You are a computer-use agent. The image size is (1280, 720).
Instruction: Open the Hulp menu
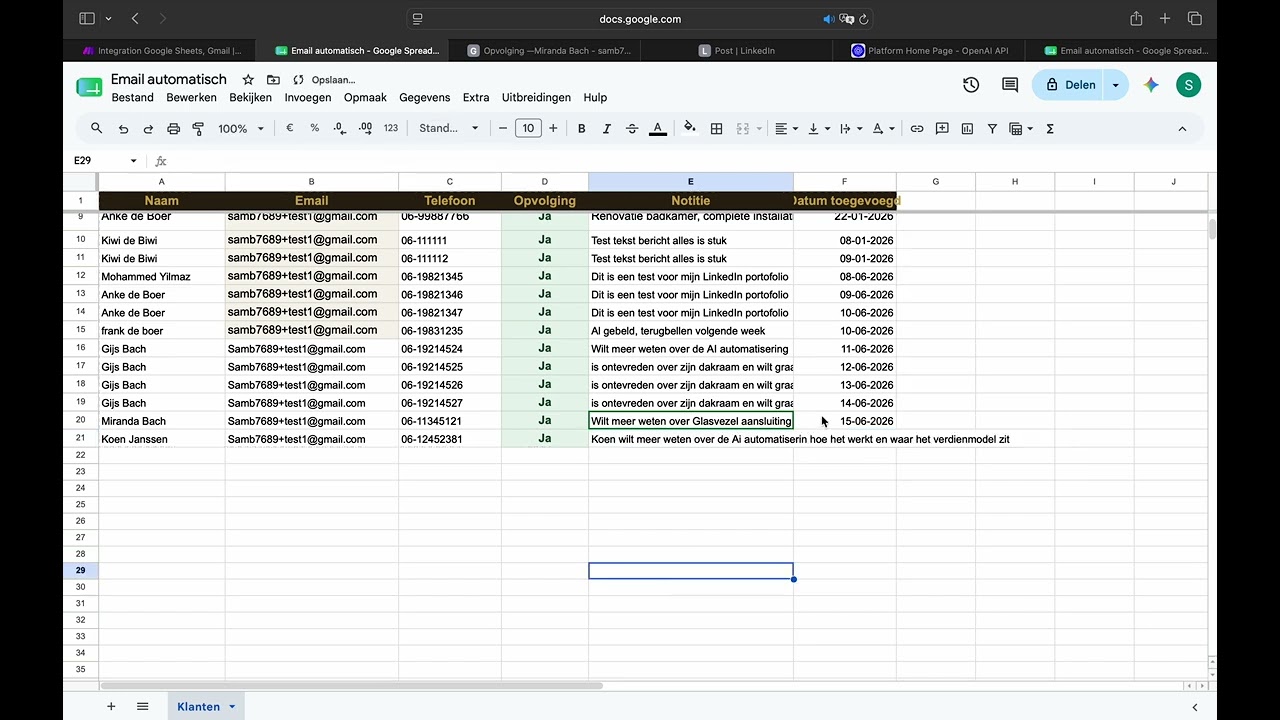click(x=595, y=97)
